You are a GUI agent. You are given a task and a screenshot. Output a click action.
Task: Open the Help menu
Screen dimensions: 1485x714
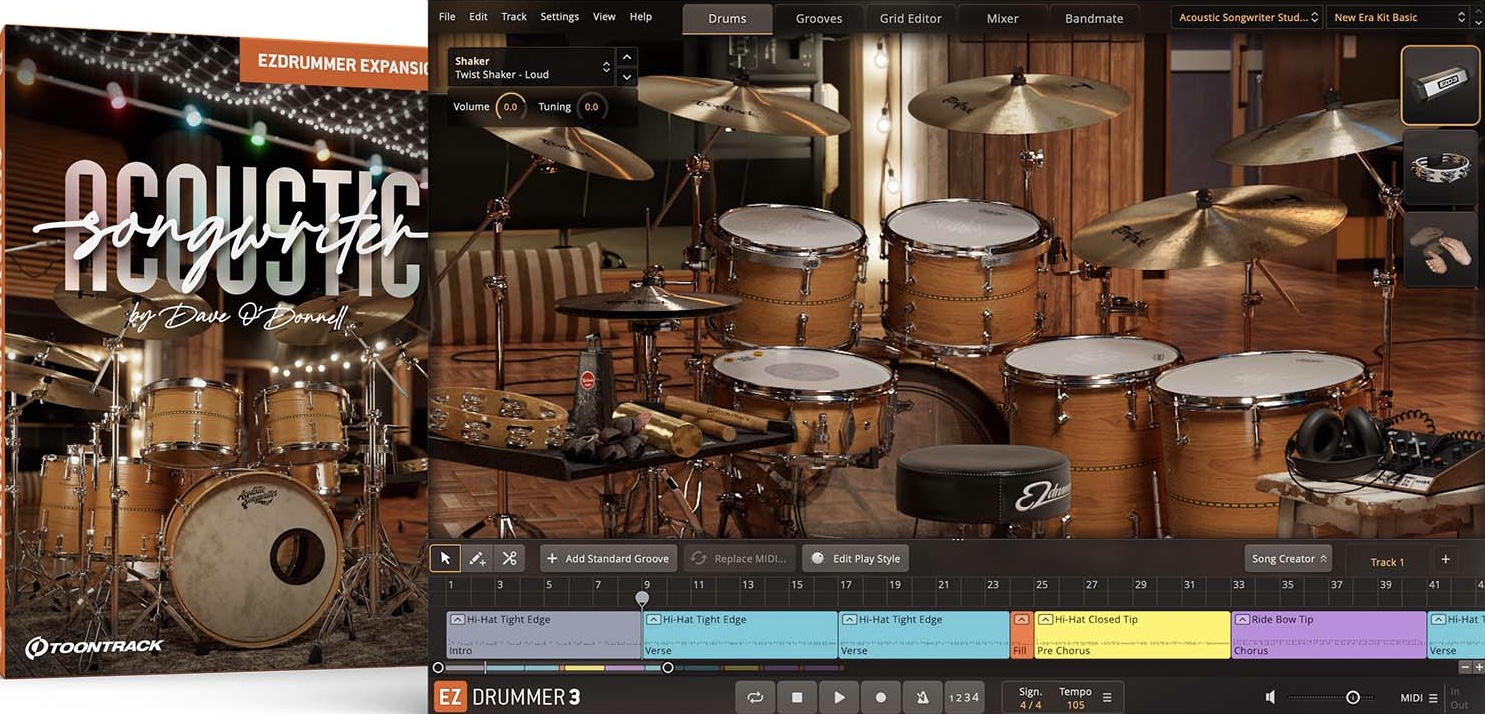pyautogui.click(x=641, y=17)
